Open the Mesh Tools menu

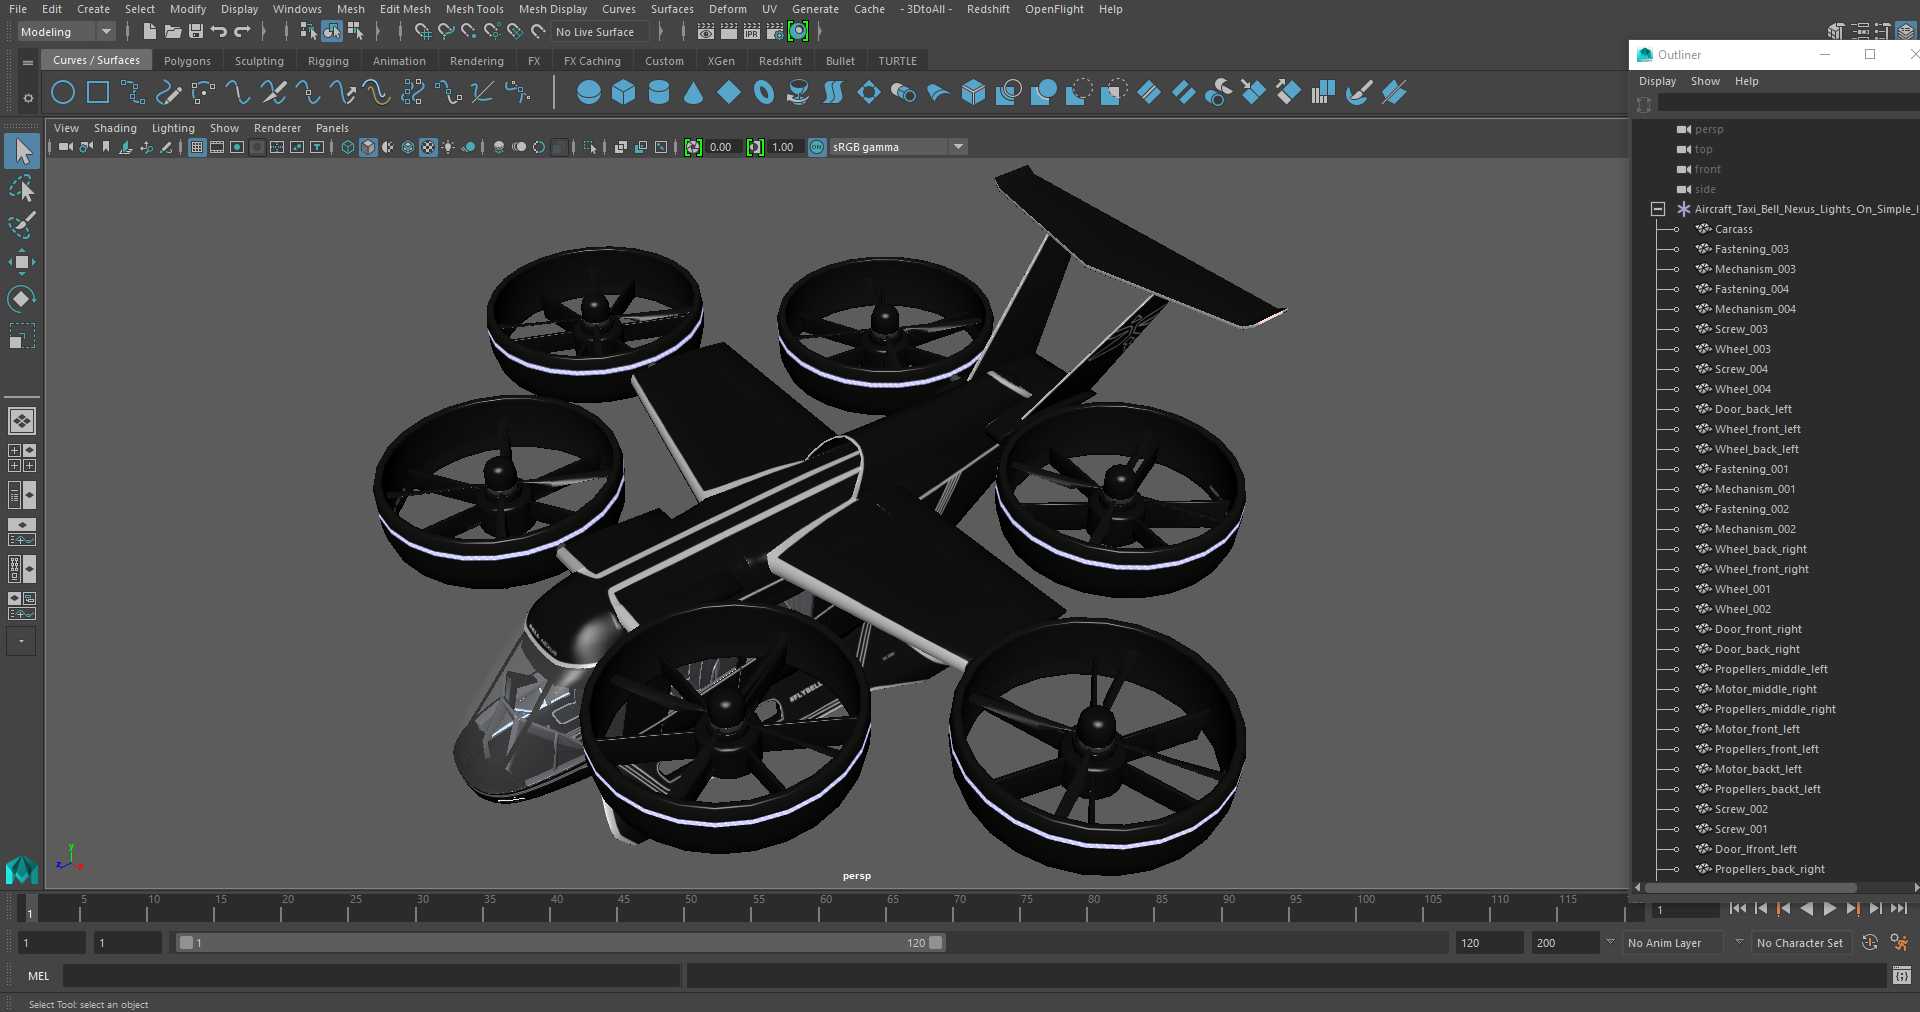click(474, 9)
